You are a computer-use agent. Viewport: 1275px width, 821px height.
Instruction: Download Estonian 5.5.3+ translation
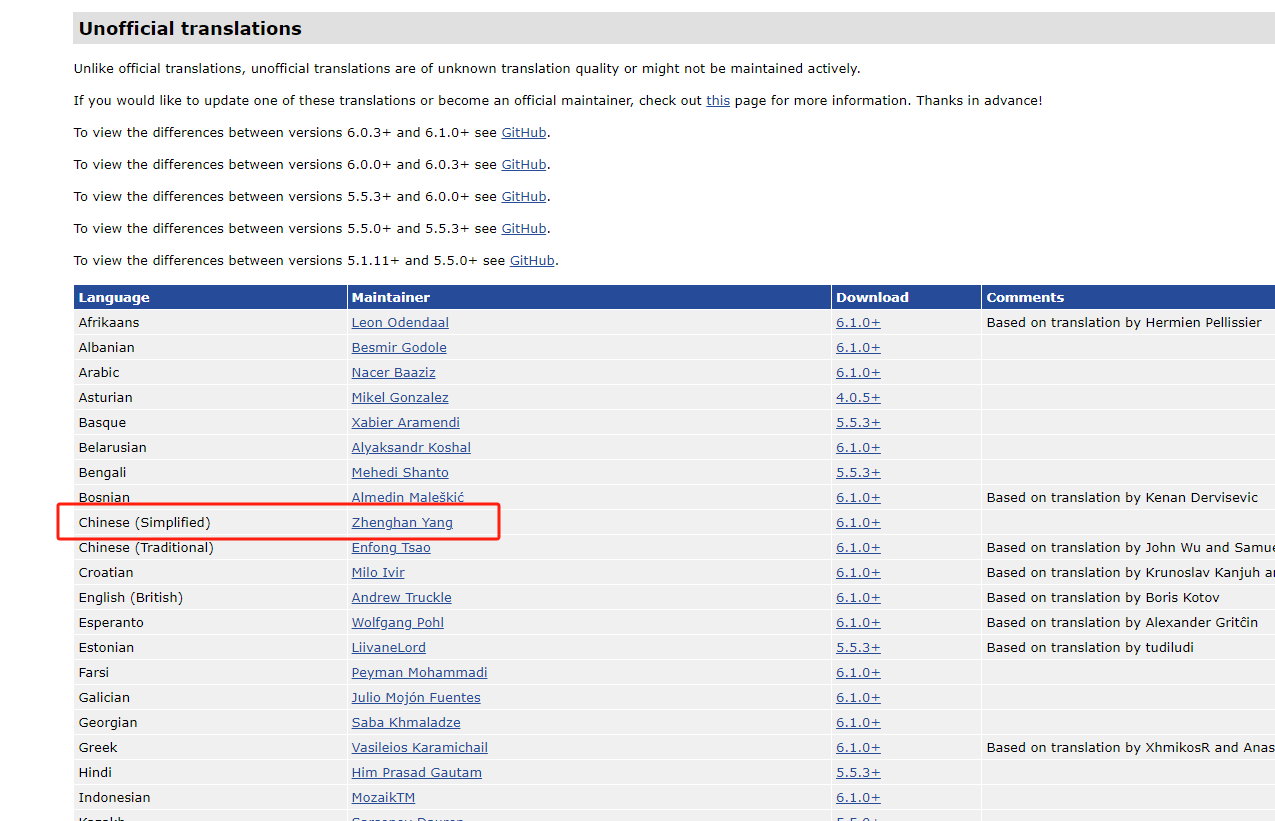pyautogui.click(x=858, y=648)
